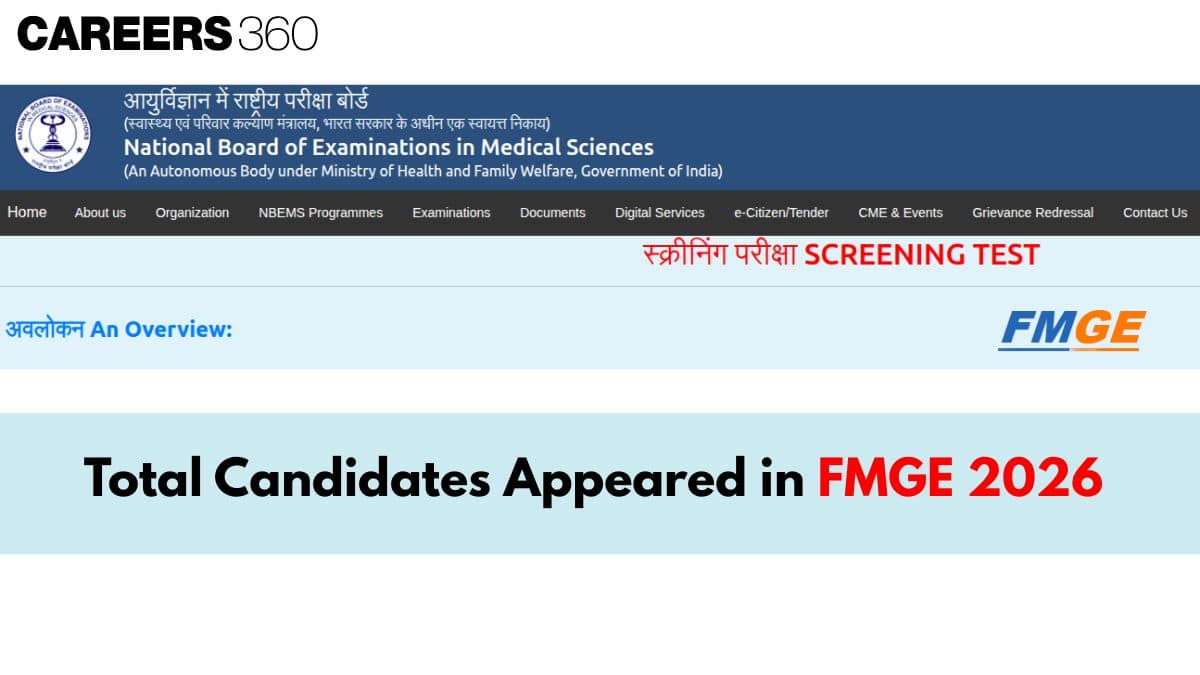Click the FMGE 2026 red text
This screenshot has width=1200, height=675.
tap(961, 479)
